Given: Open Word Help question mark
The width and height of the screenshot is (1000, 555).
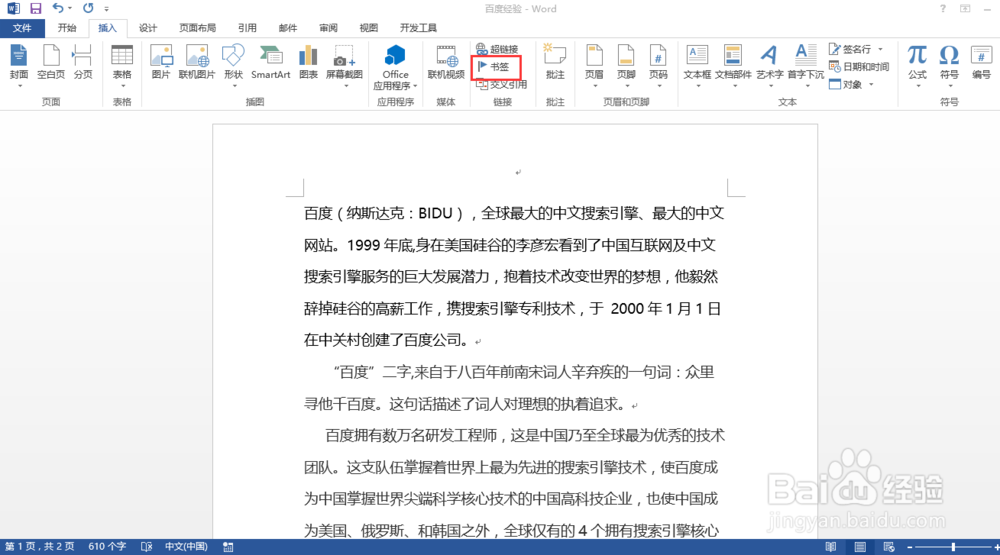Looking at the screenshot, I should click(x=943, y=9).
